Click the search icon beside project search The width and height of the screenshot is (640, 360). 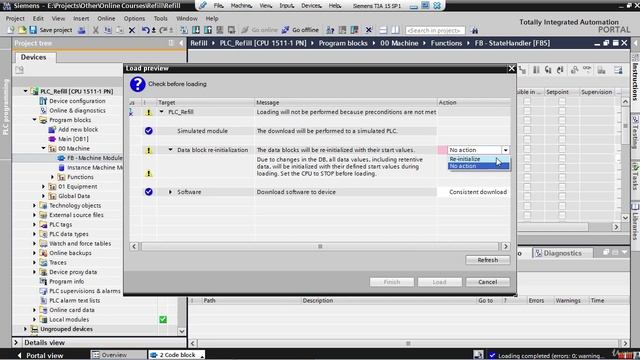click(x=474, y=30)
